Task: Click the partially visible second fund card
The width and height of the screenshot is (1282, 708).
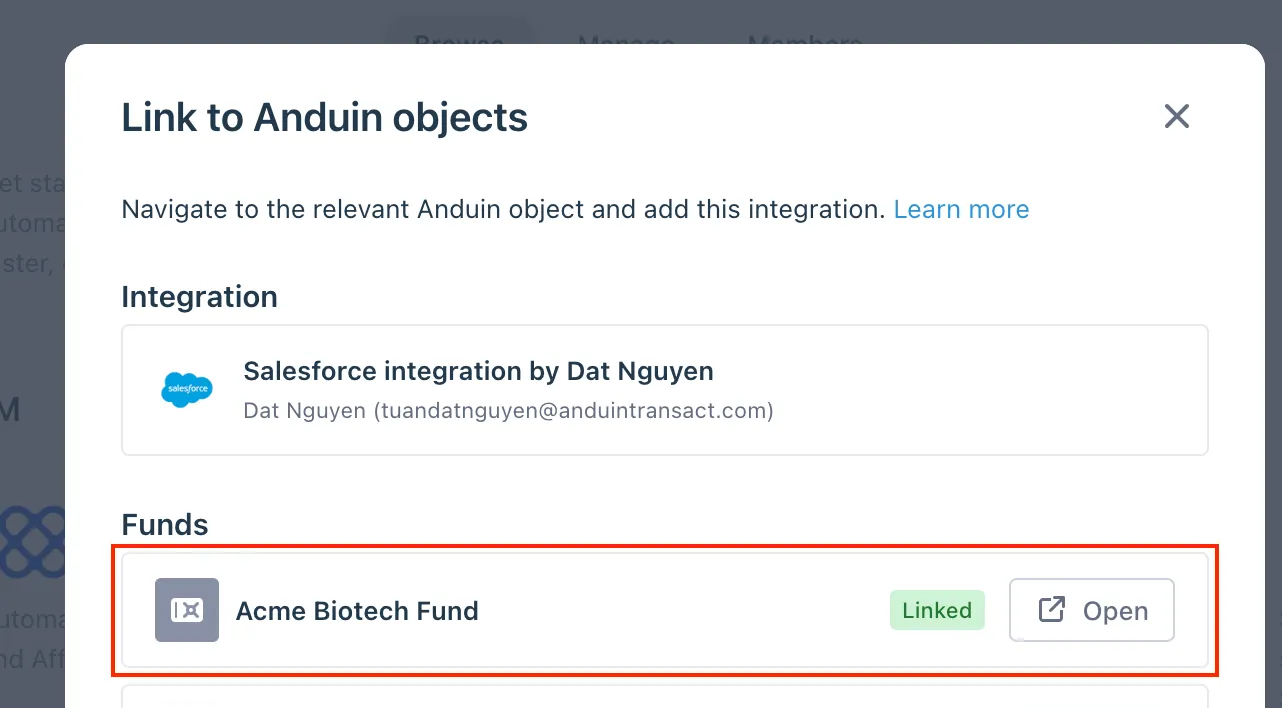Action: tap(665, 695)
